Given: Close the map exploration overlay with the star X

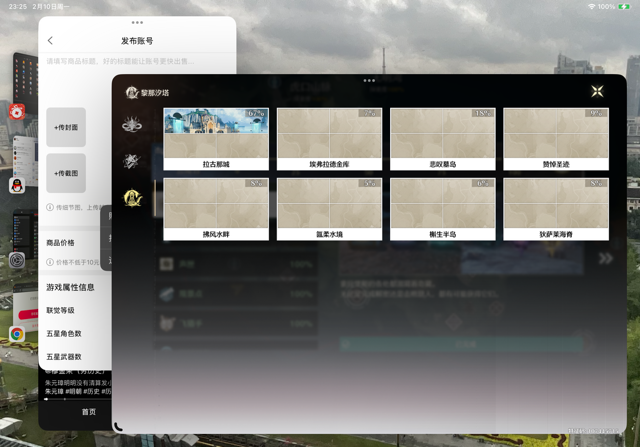Looking at the screenshot, I should 597,91.
